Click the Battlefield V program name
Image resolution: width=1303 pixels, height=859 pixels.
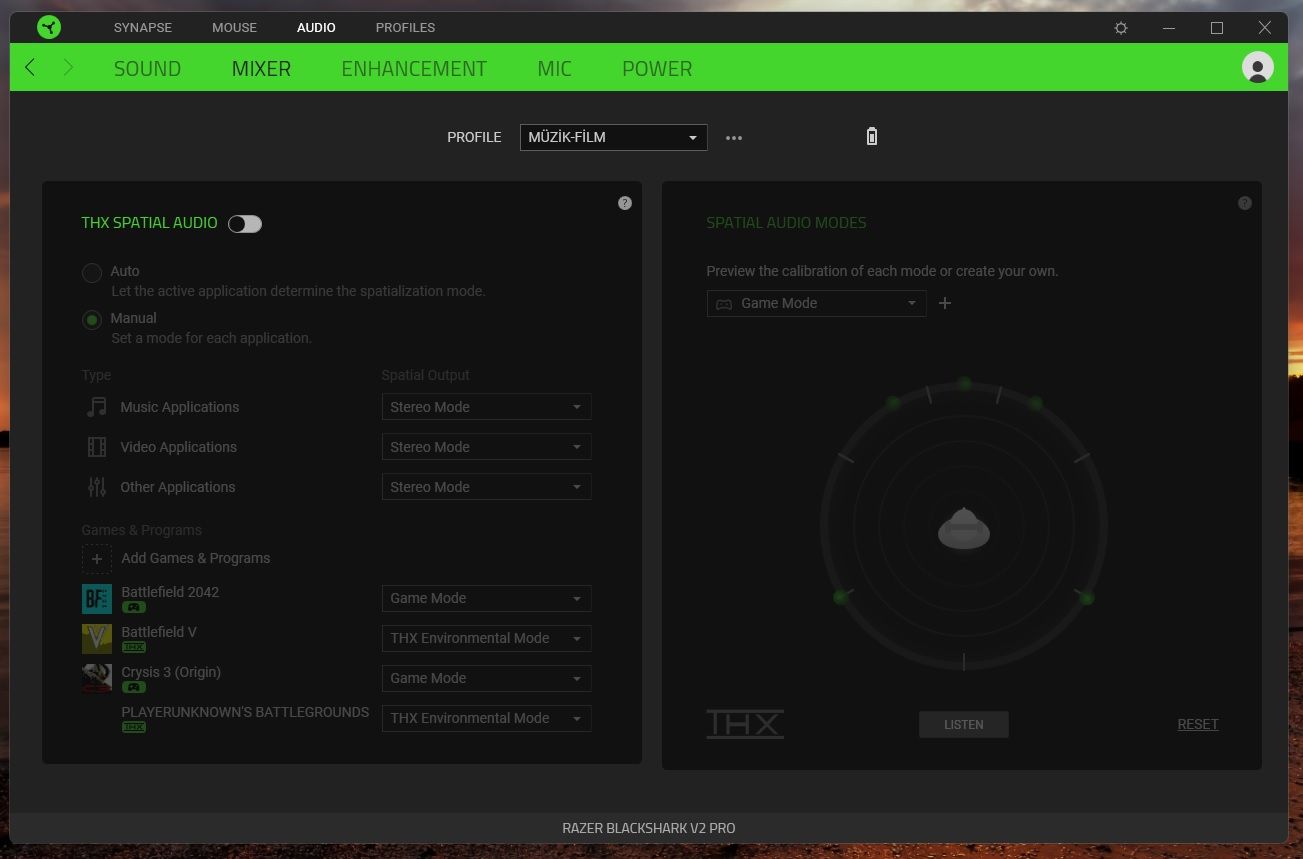point(159,632)
